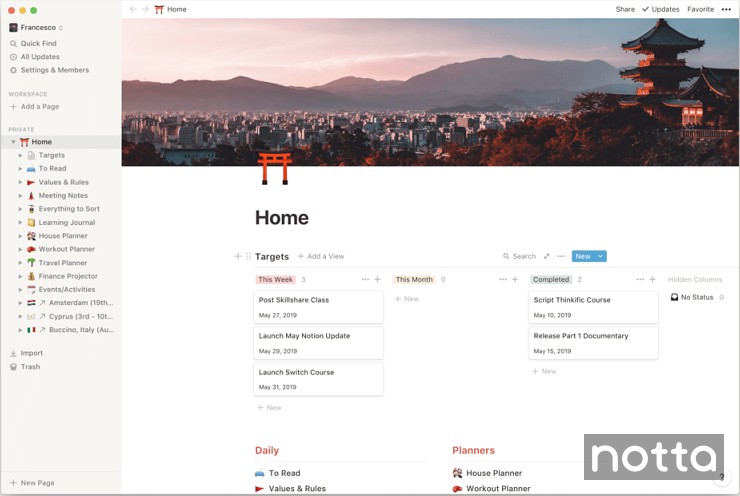Open the page options three-dot menu
Screen dimensions: 740x496
coord(726,9)
